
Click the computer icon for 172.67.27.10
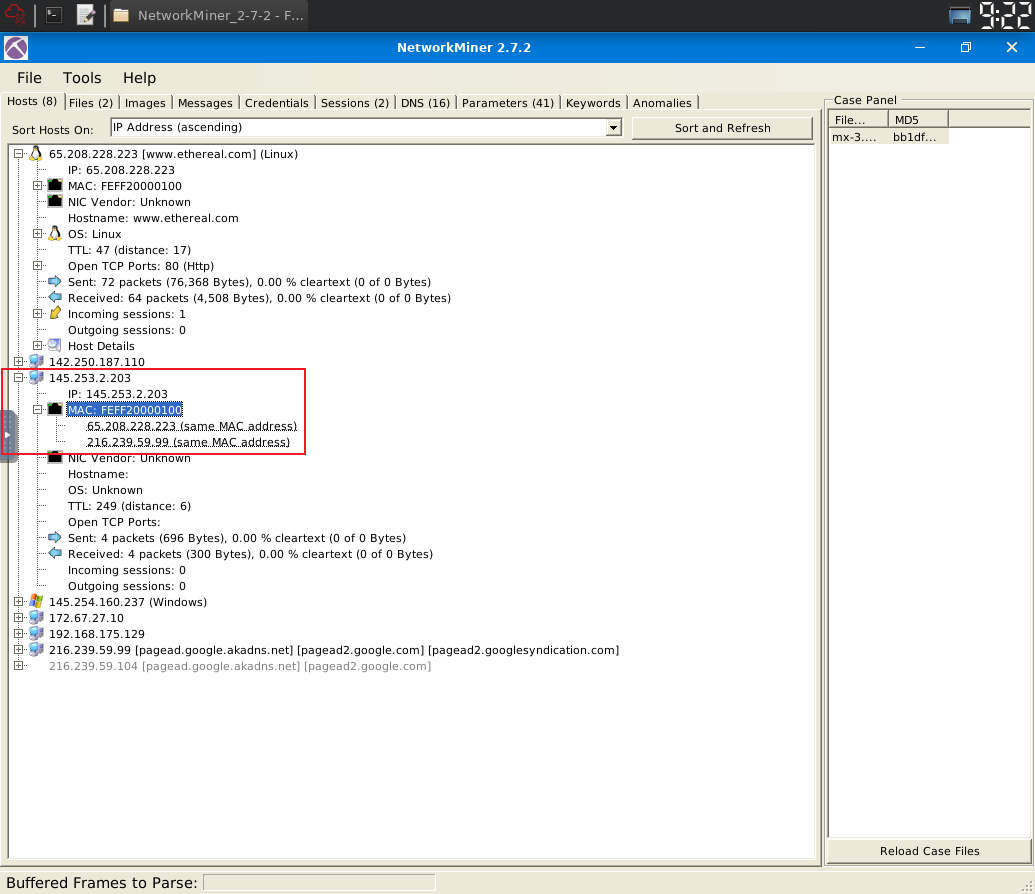[x=36, y=617]
